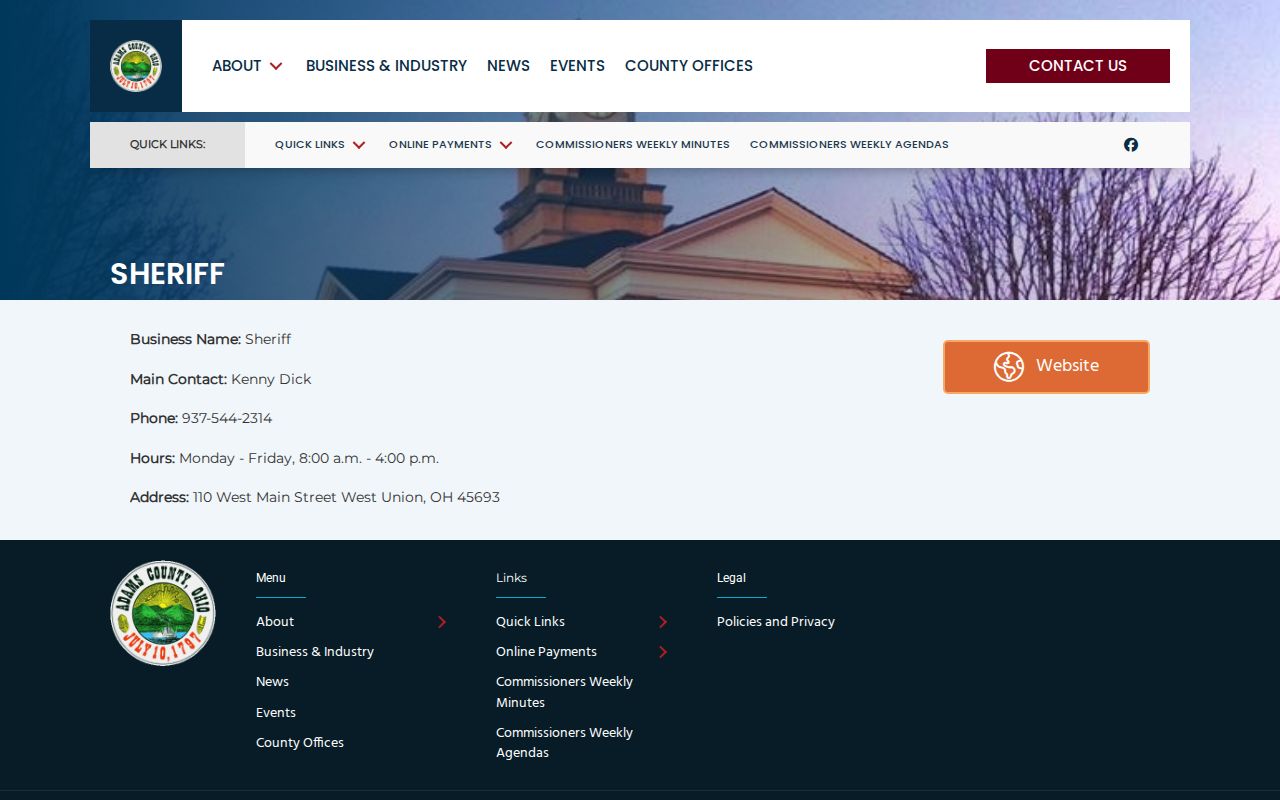
Task: Open County Offices in top navigation
Action: pos(689,66)
